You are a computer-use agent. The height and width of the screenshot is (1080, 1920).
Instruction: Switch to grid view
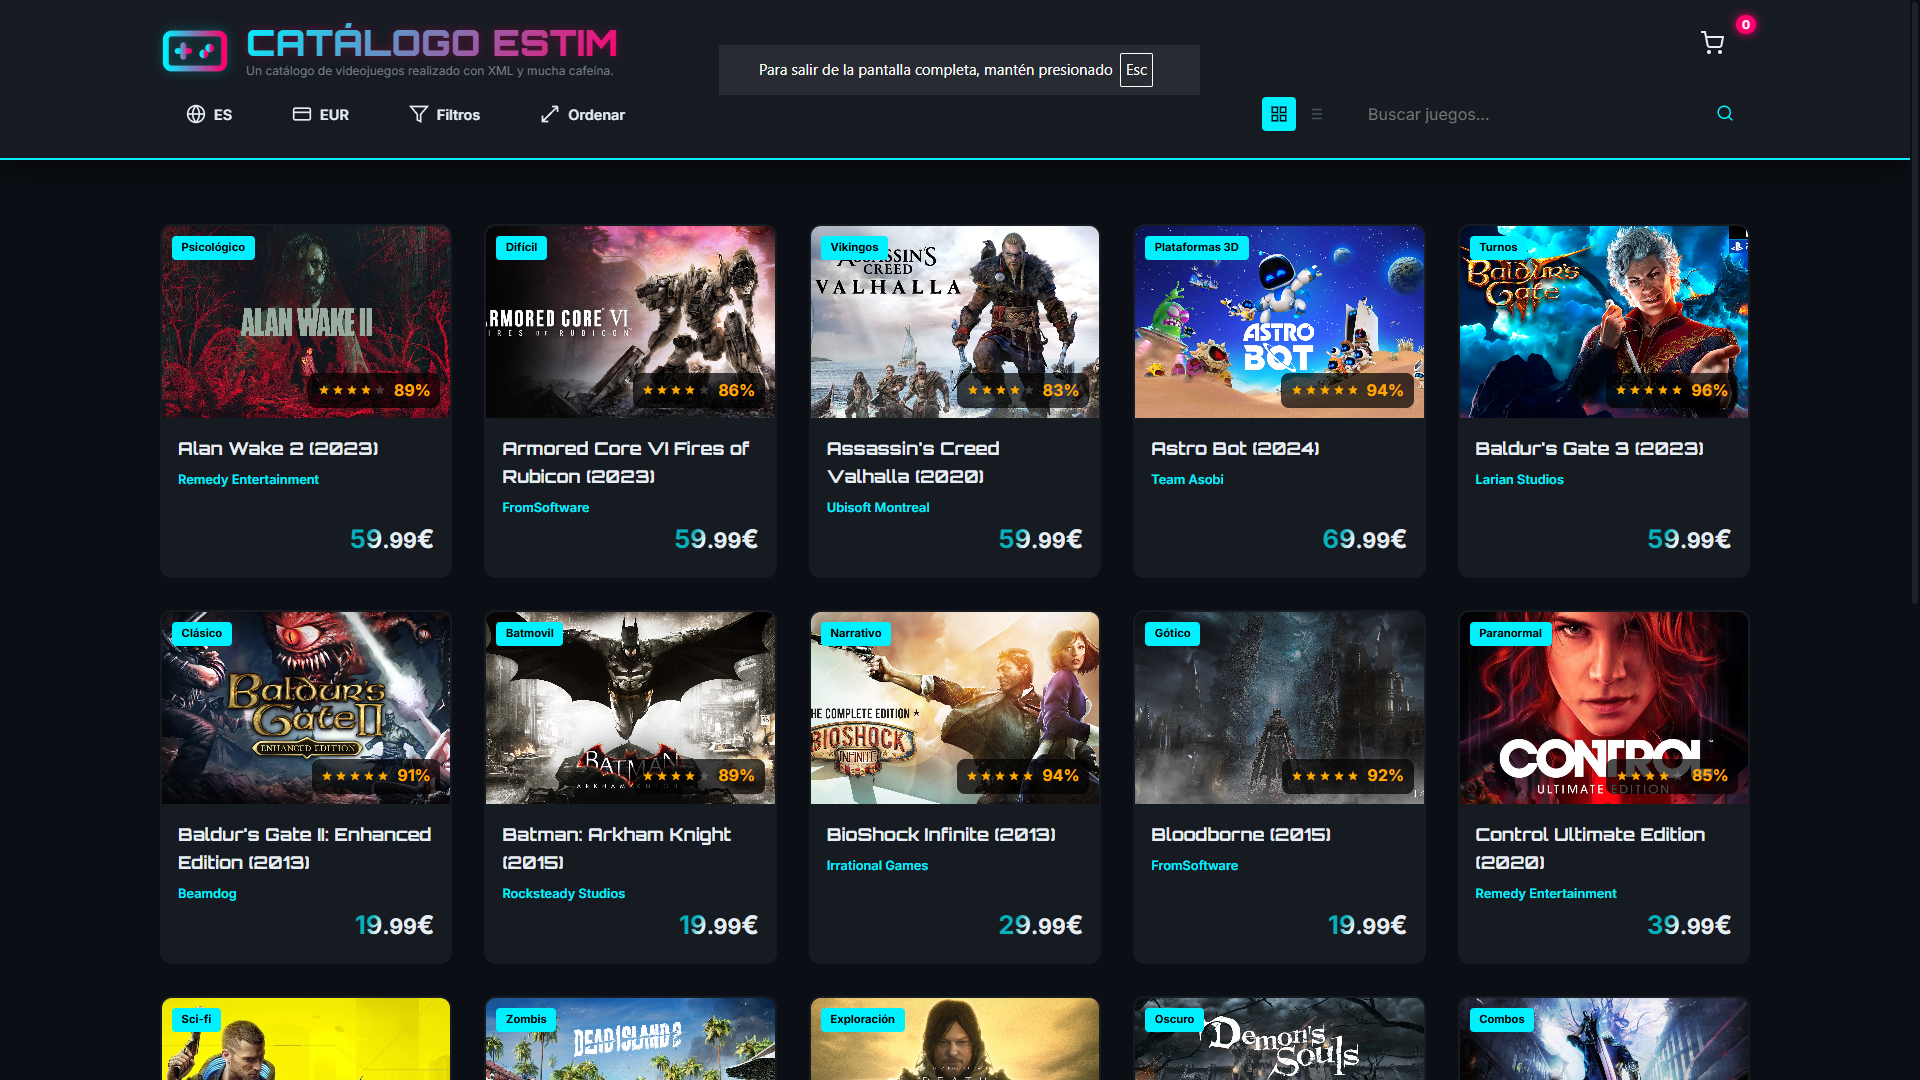point(1279,114)
